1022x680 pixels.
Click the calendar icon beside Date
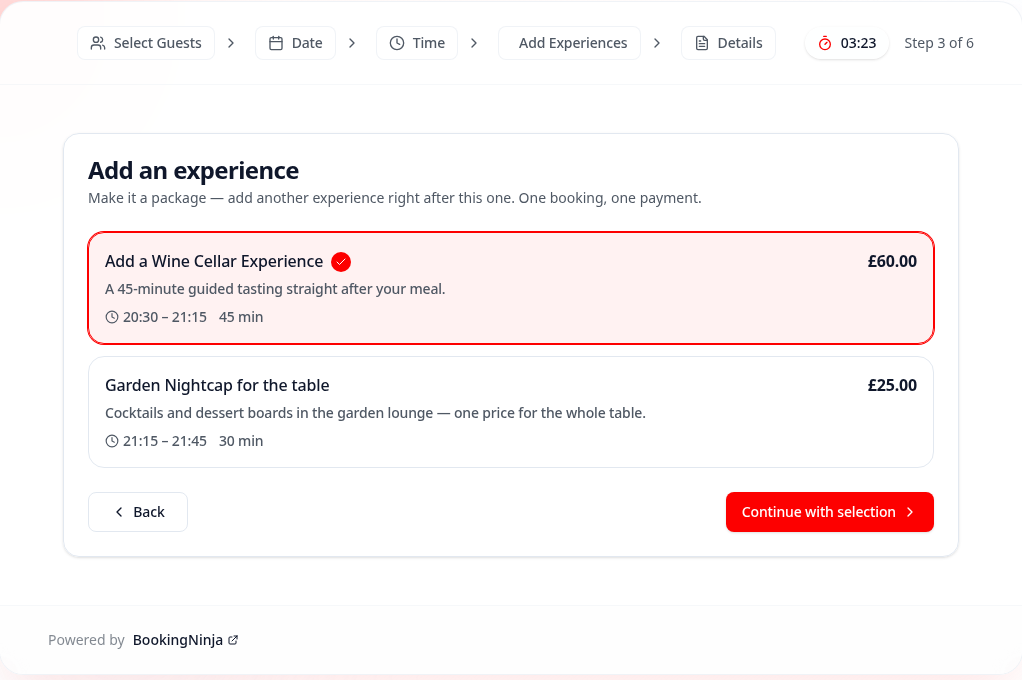tap(276, 43)
